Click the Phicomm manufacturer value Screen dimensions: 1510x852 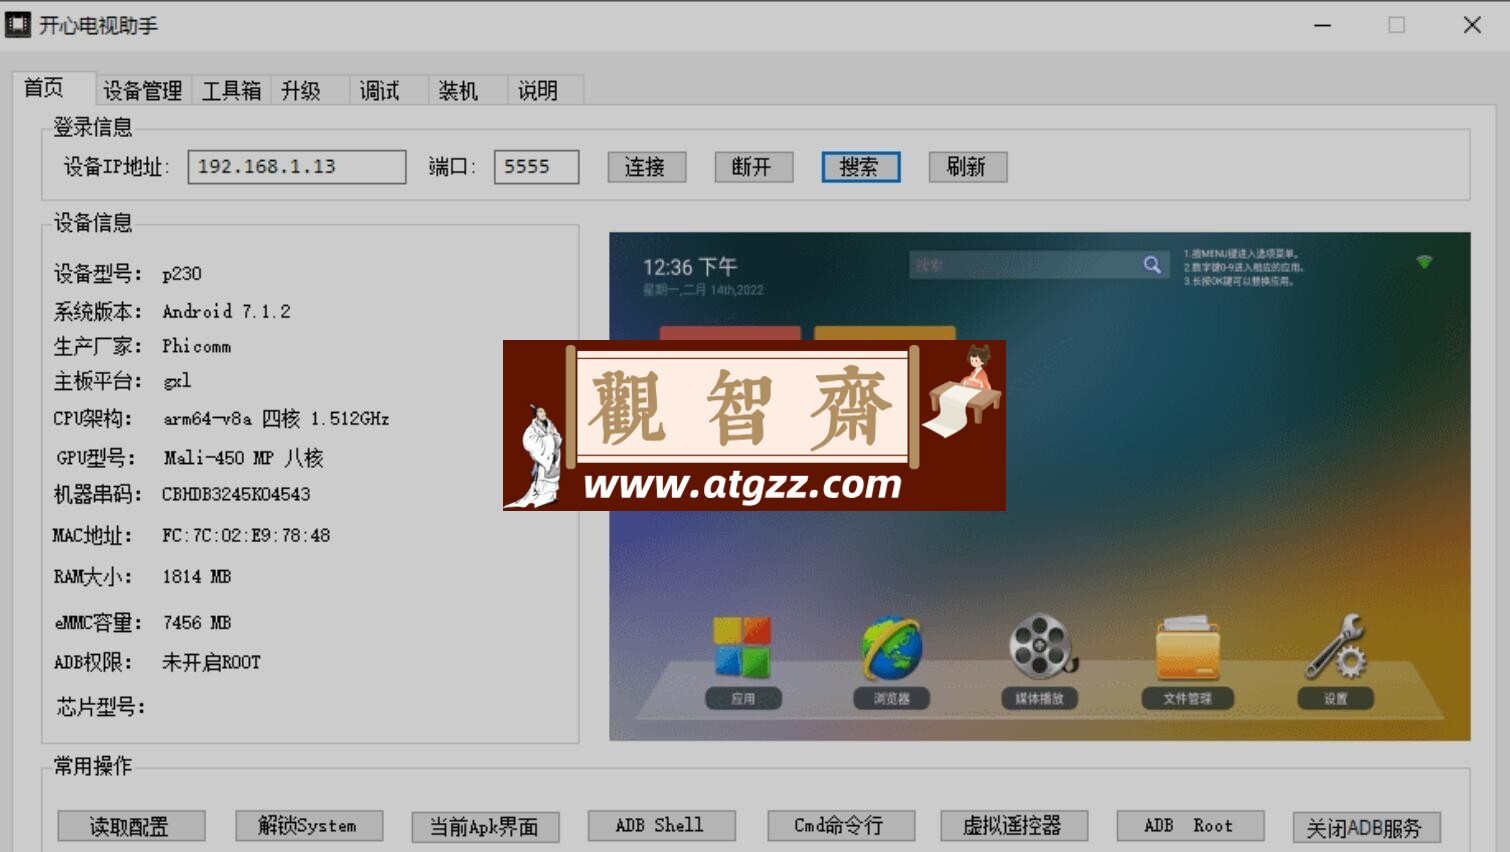196,346
